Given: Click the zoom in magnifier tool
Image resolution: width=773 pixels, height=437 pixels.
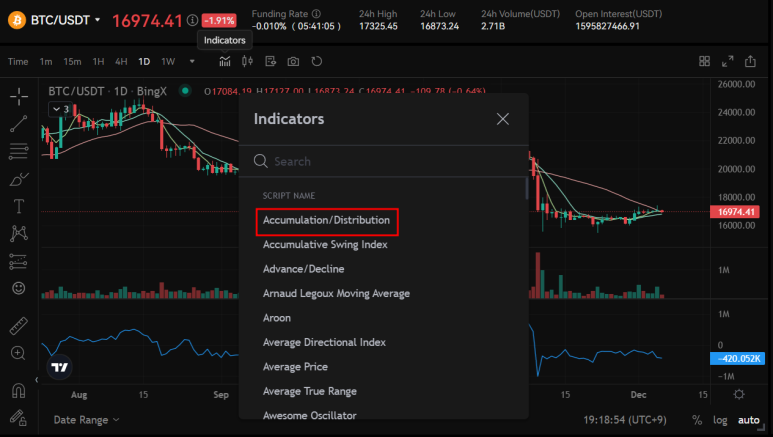Looking at the screenshot, I should 18,353.
